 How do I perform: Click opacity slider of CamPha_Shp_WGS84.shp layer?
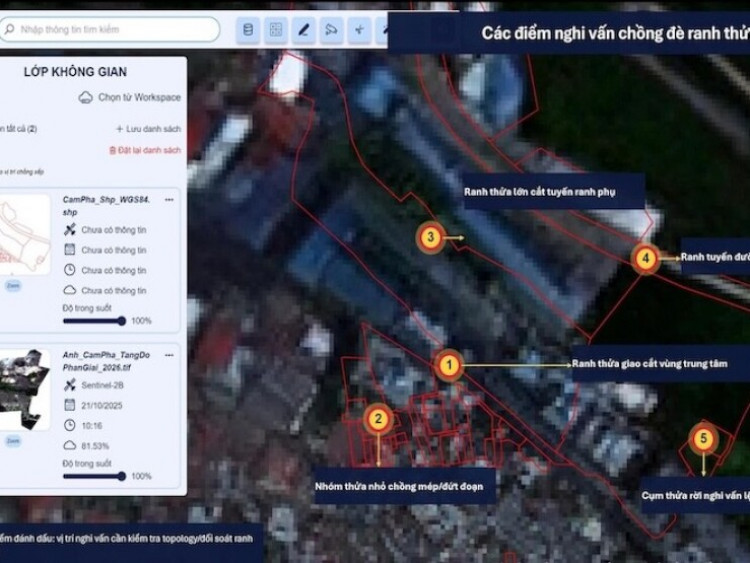pyautogui.click(x=94, y=321)
